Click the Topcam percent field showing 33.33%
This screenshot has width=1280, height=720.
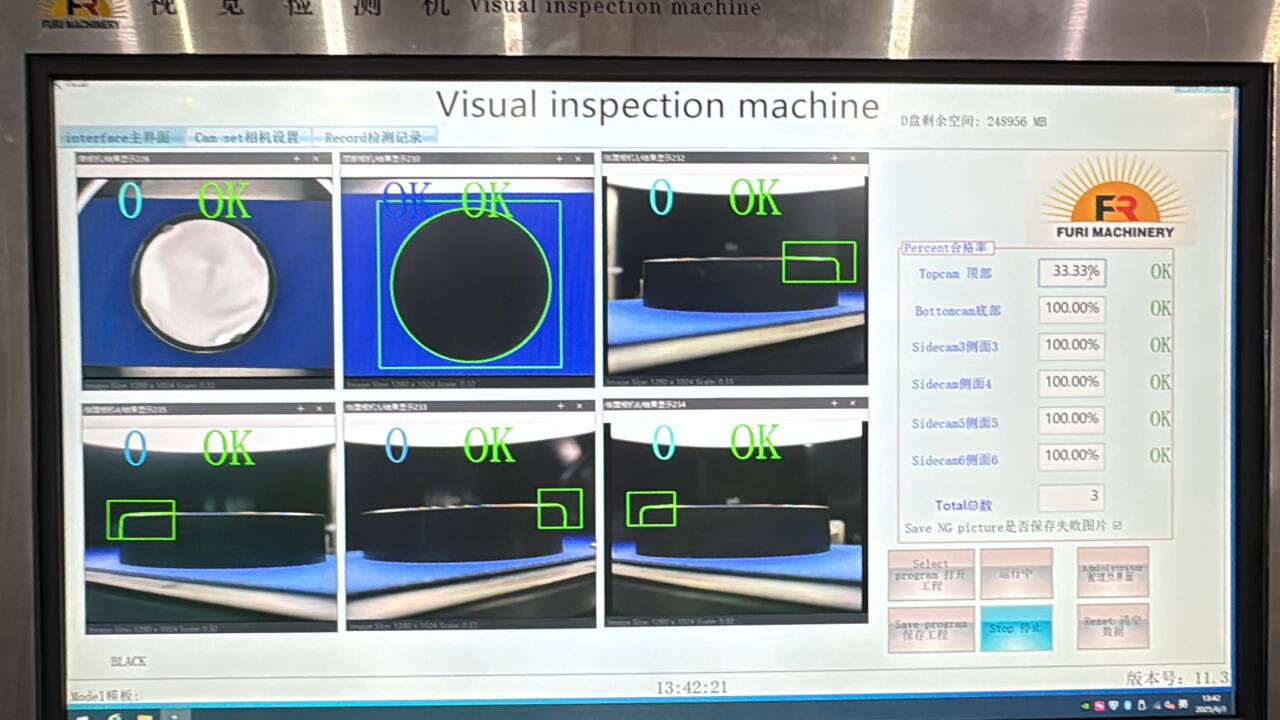tap(1071, 271)
